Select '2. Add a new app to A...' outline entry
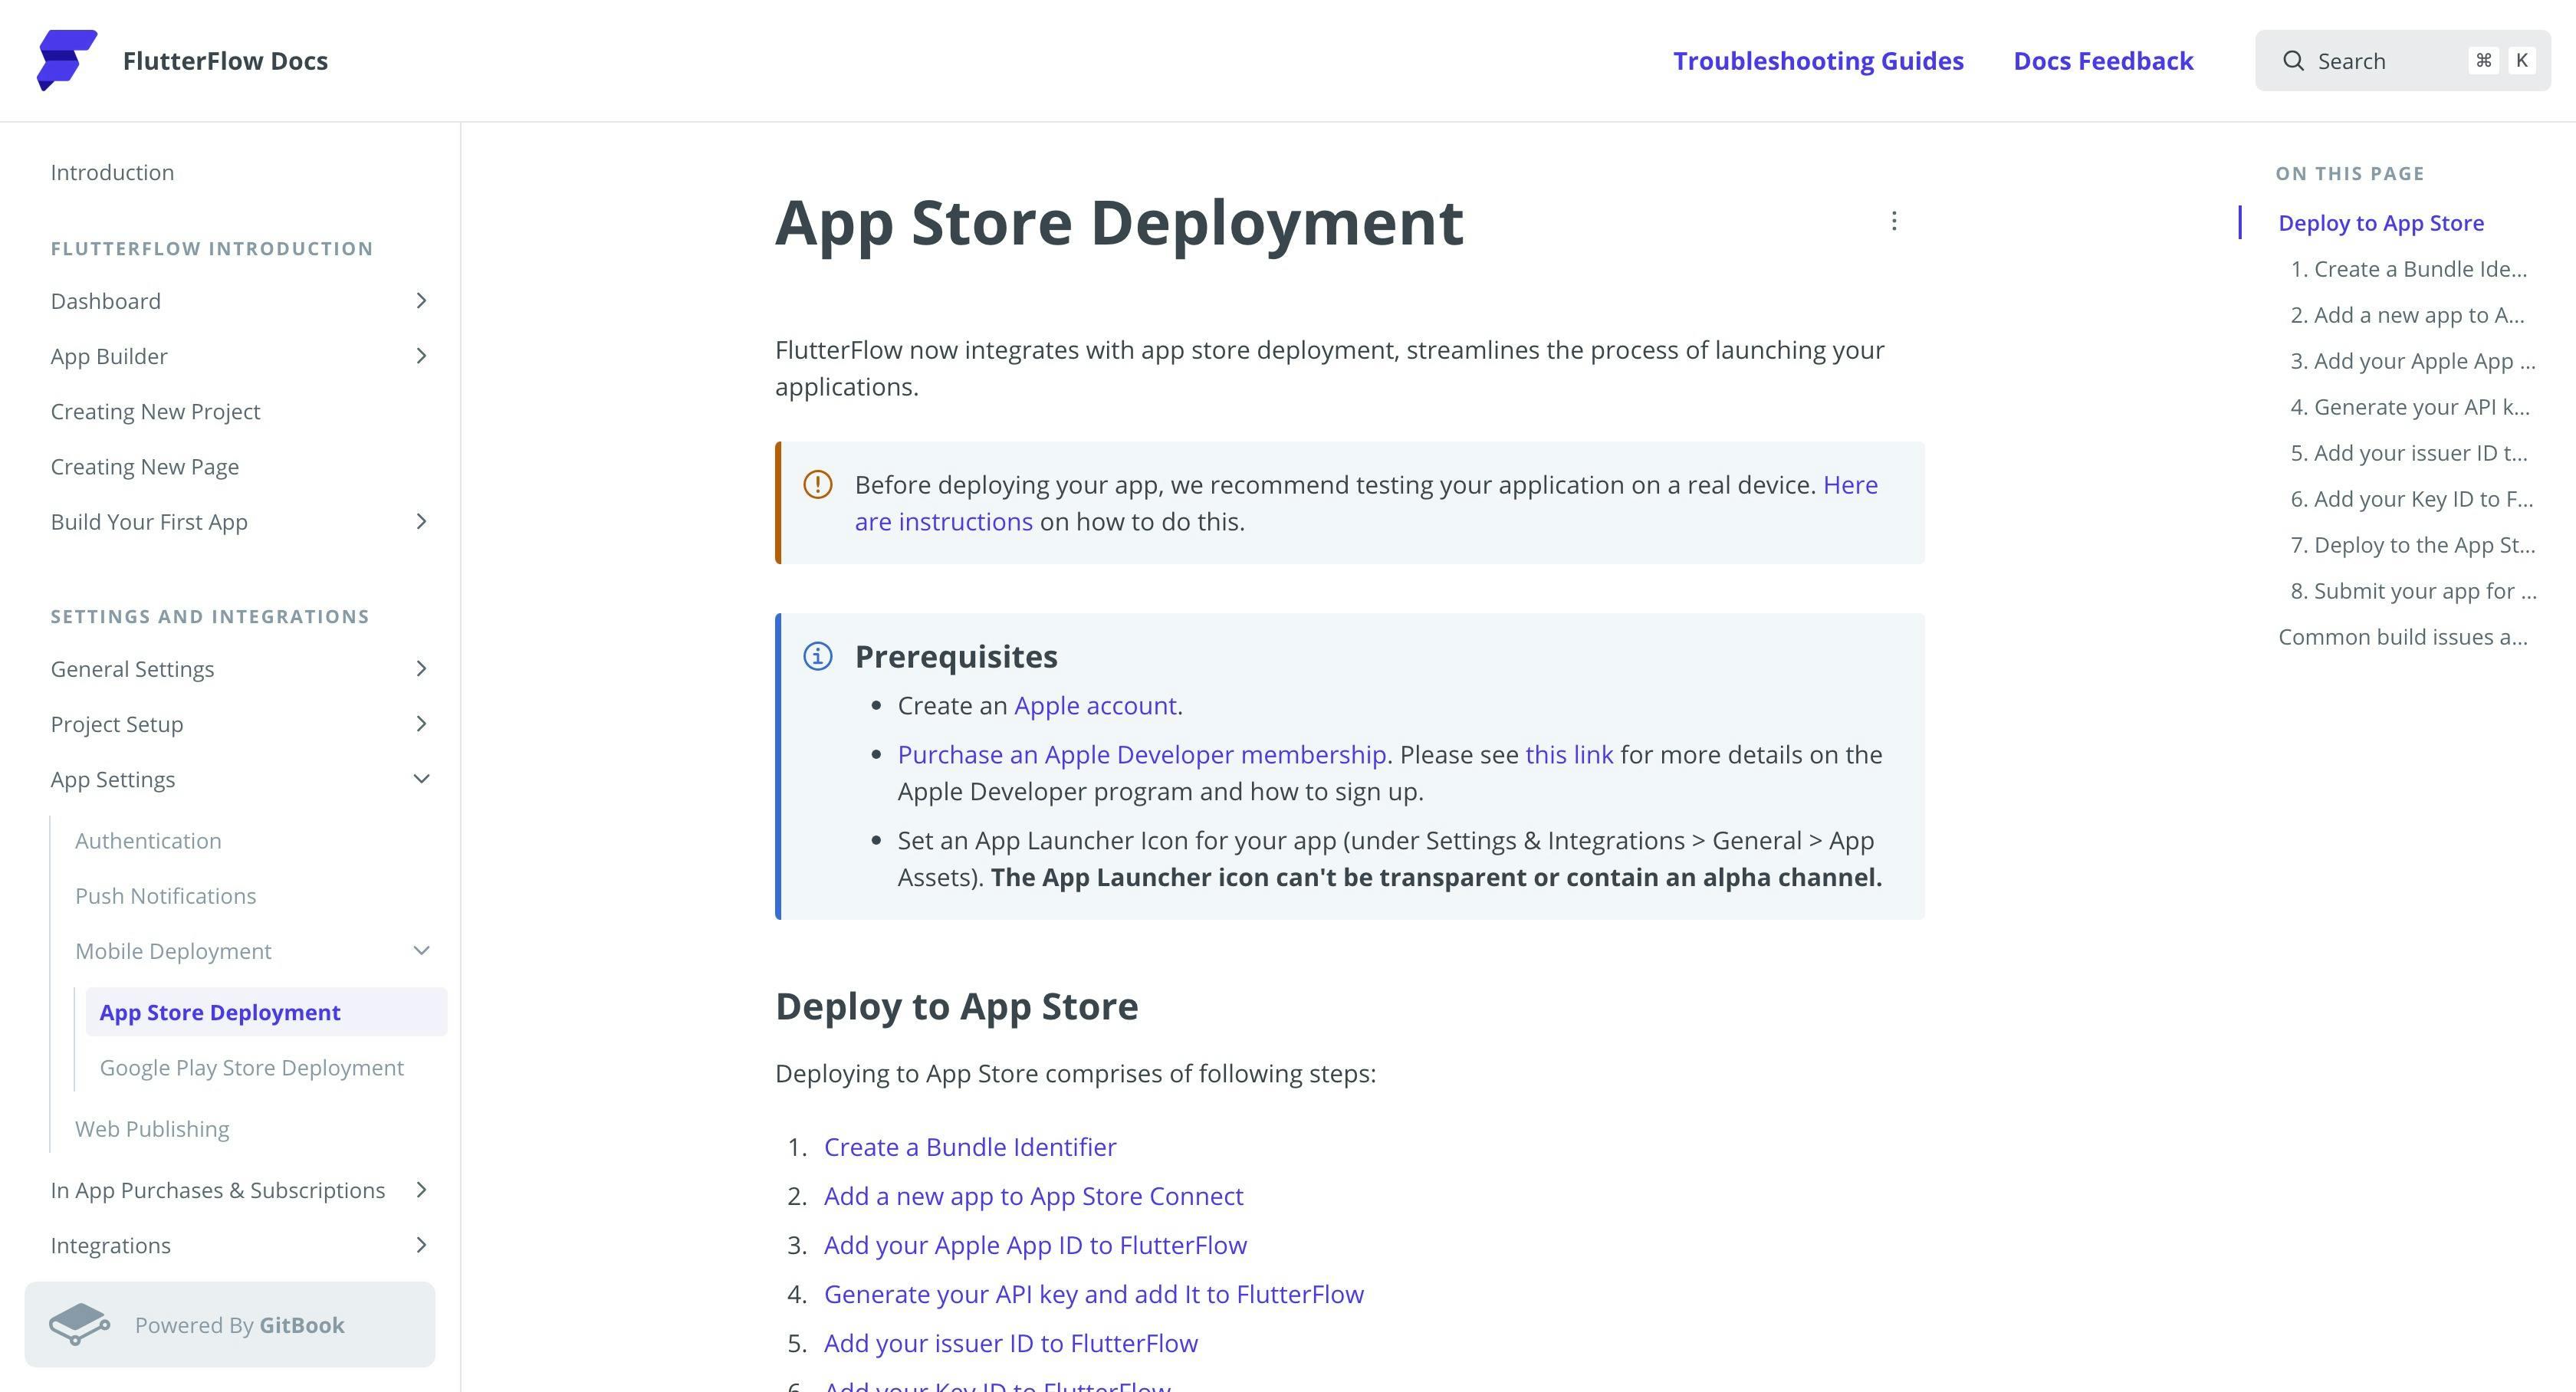This screenshot has width=2576, height=1392. (2407, 315)
